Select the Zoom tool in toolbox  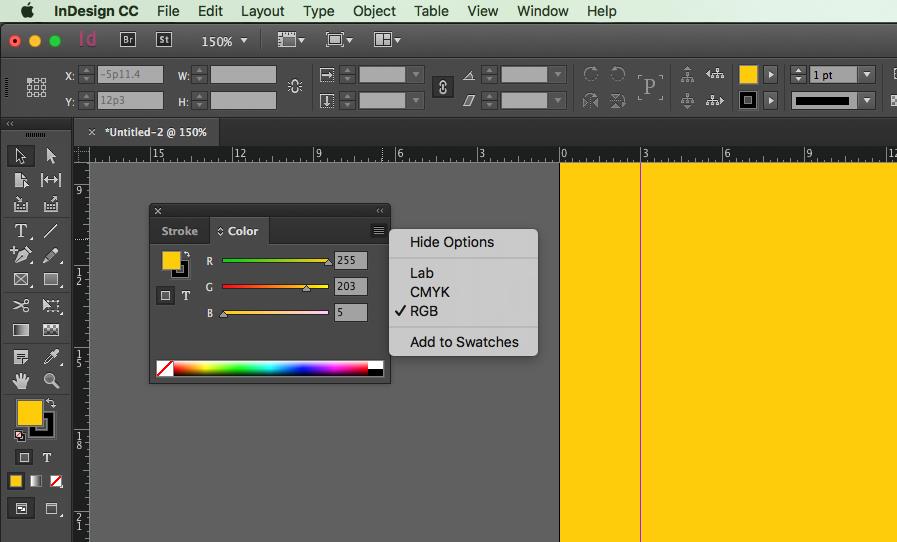(x=51, y=381)
